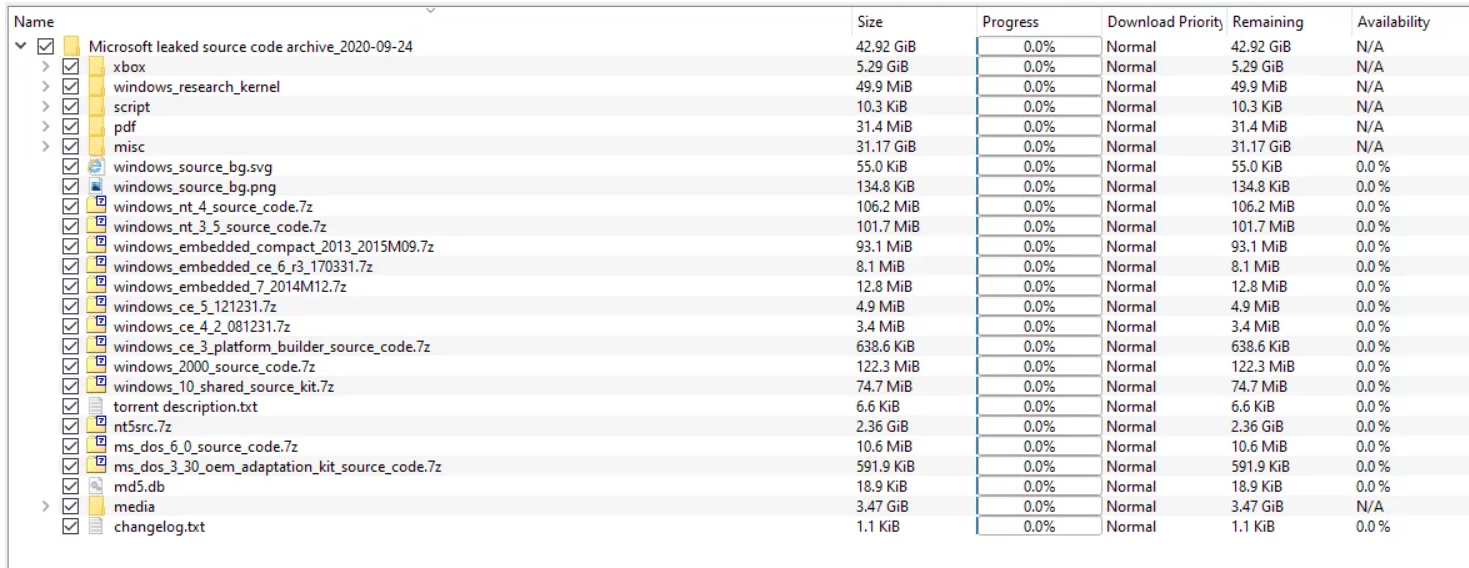Click the windows_source_bg.svg file icon
This screenshot has width=1469, height=568.
(x=96, y=167)
